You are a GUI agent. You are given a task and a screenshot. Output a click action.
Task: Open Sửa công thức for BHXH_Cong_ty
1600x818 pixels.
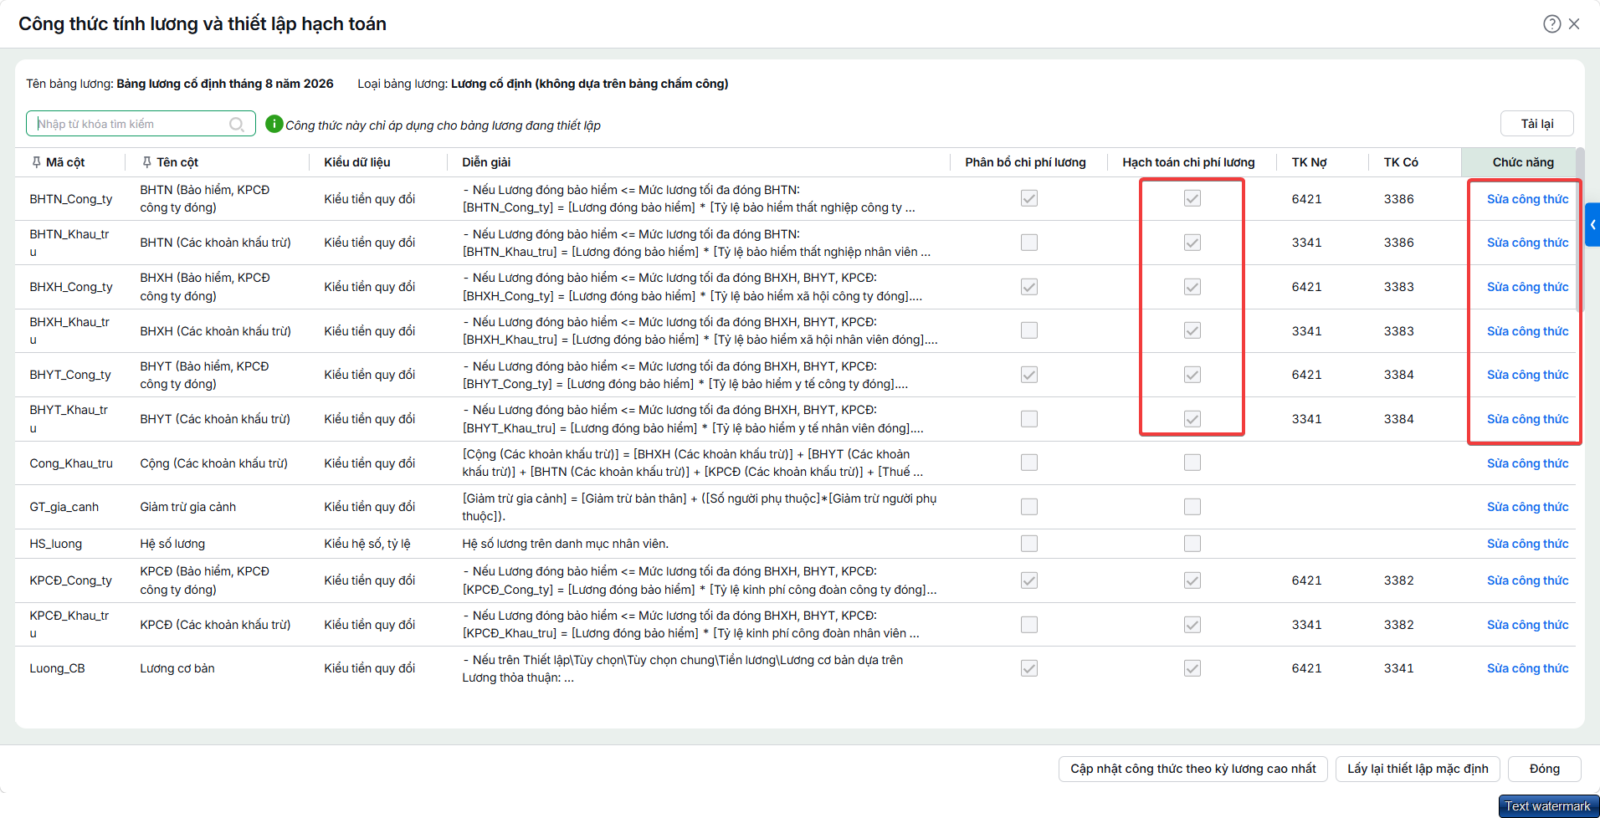click(1527, 287)
